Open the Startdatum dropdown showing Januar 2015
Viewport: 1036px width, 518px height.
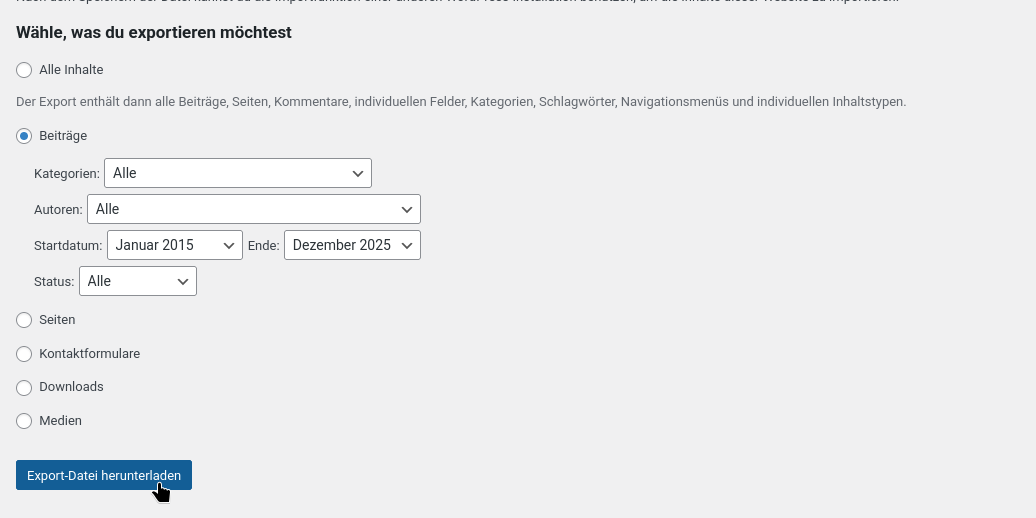pos(174,245)
